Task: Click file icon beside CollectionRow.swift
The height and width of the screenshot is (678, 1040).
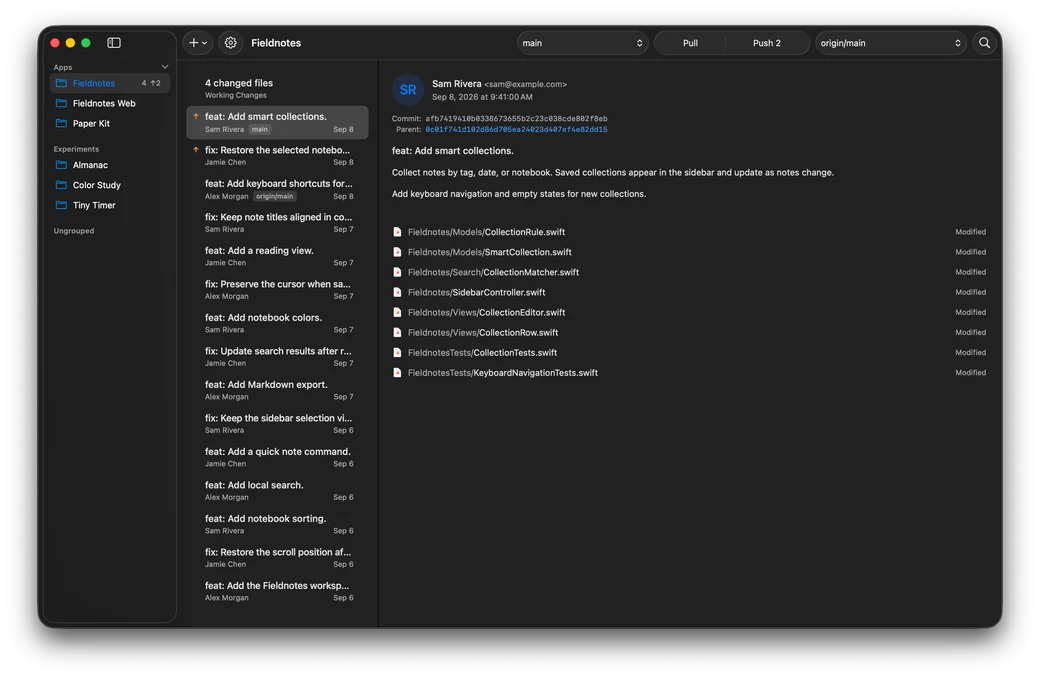Action: 397,332
